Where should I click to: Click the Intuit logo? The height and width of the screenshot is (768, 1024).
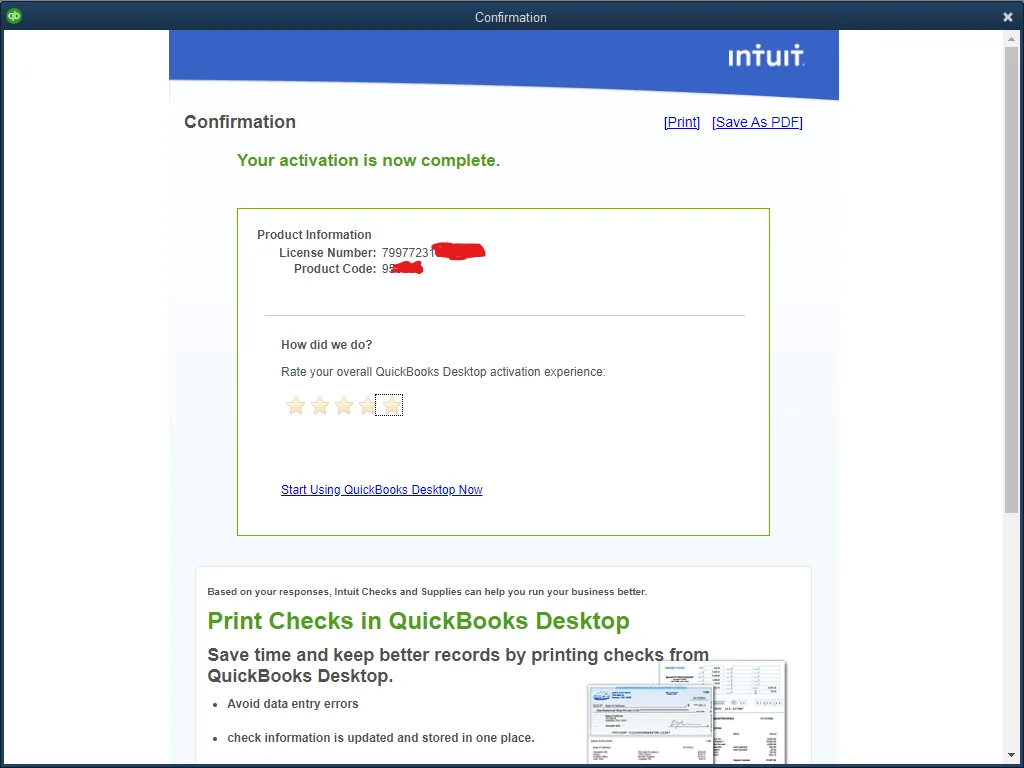[x=766, y=56]
